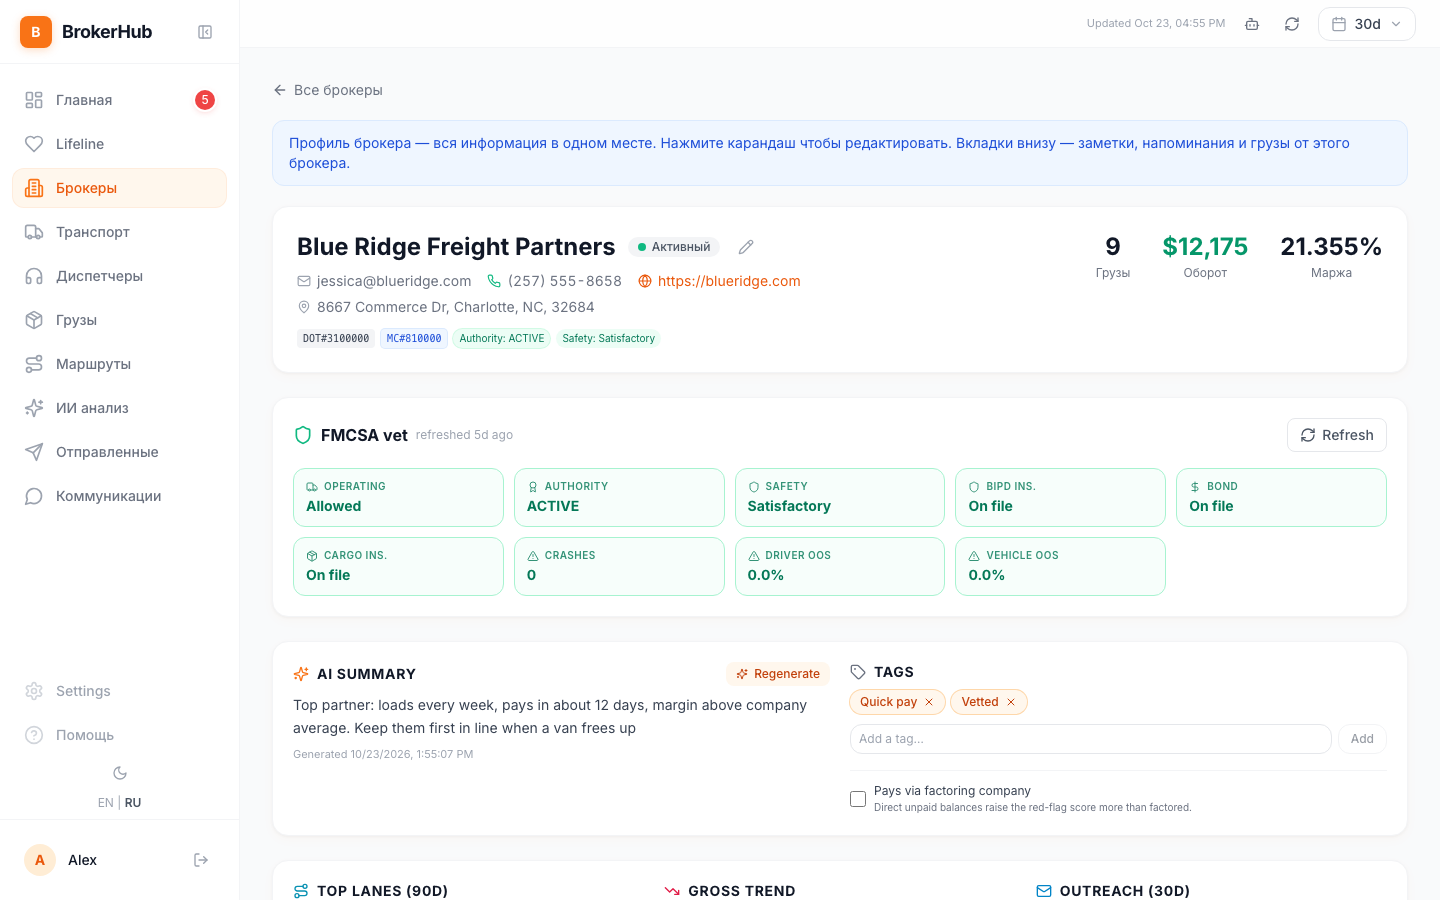
Task: Toggle dark mode moon icon
Action: 120,773
